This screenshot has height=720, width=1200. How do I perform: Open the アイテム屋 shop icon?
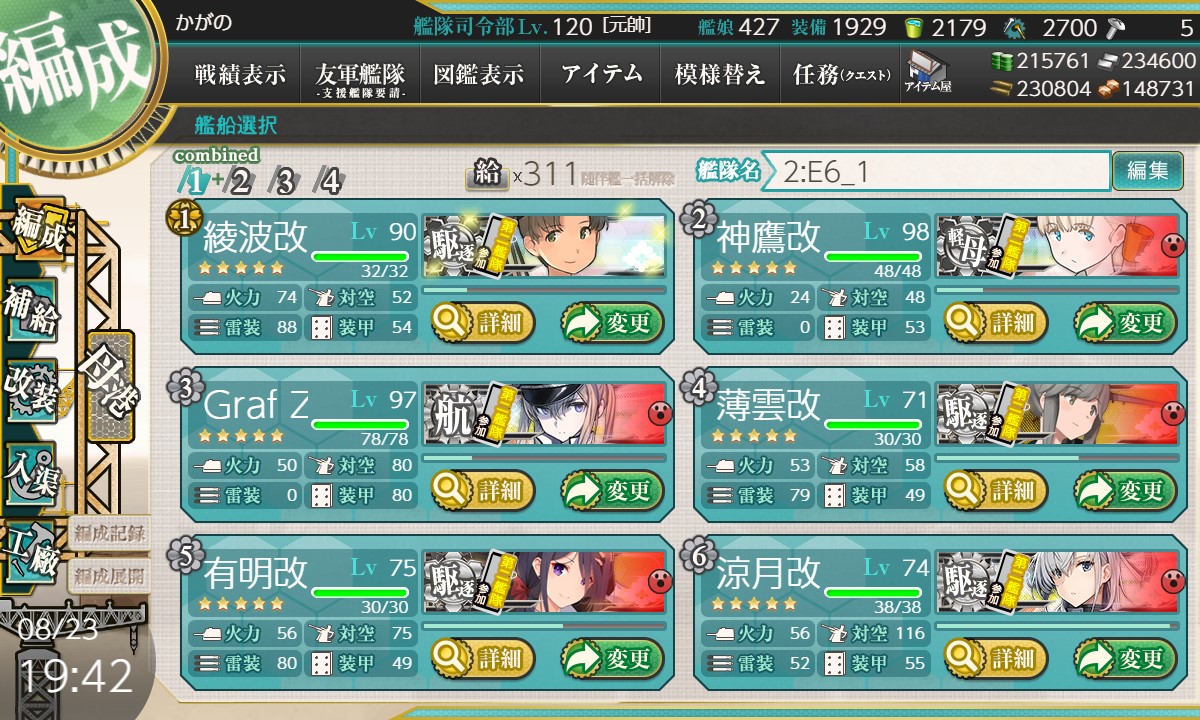tap(927, 72)
